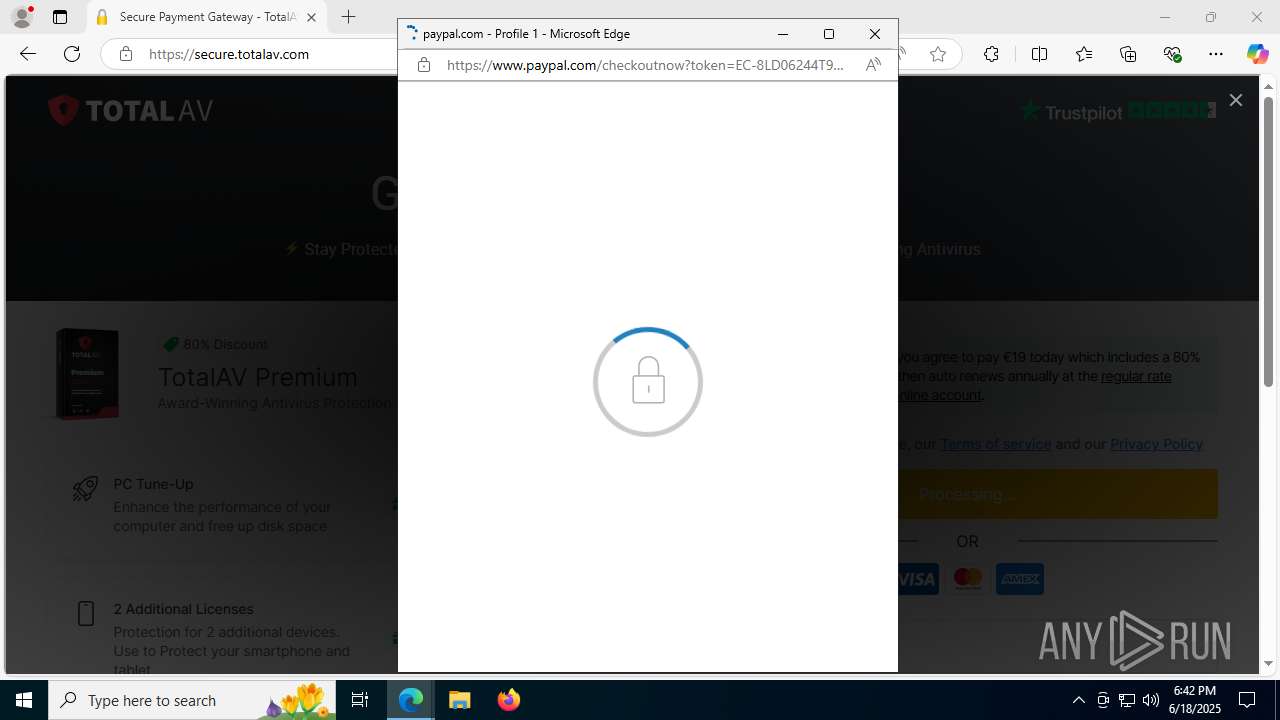Go back with the browser back arrow

click(28, 54)
